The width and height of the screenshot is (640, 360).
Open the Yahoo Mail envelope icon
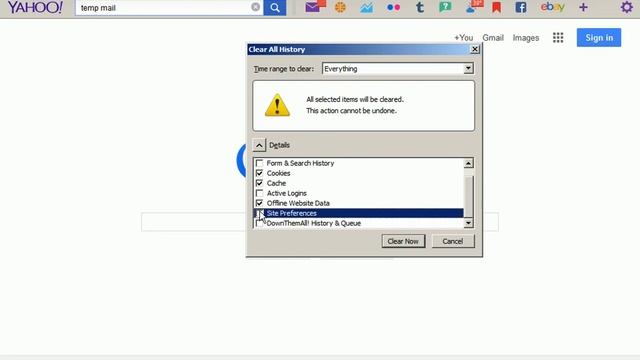pyautogui.click(x=313, y=7)
